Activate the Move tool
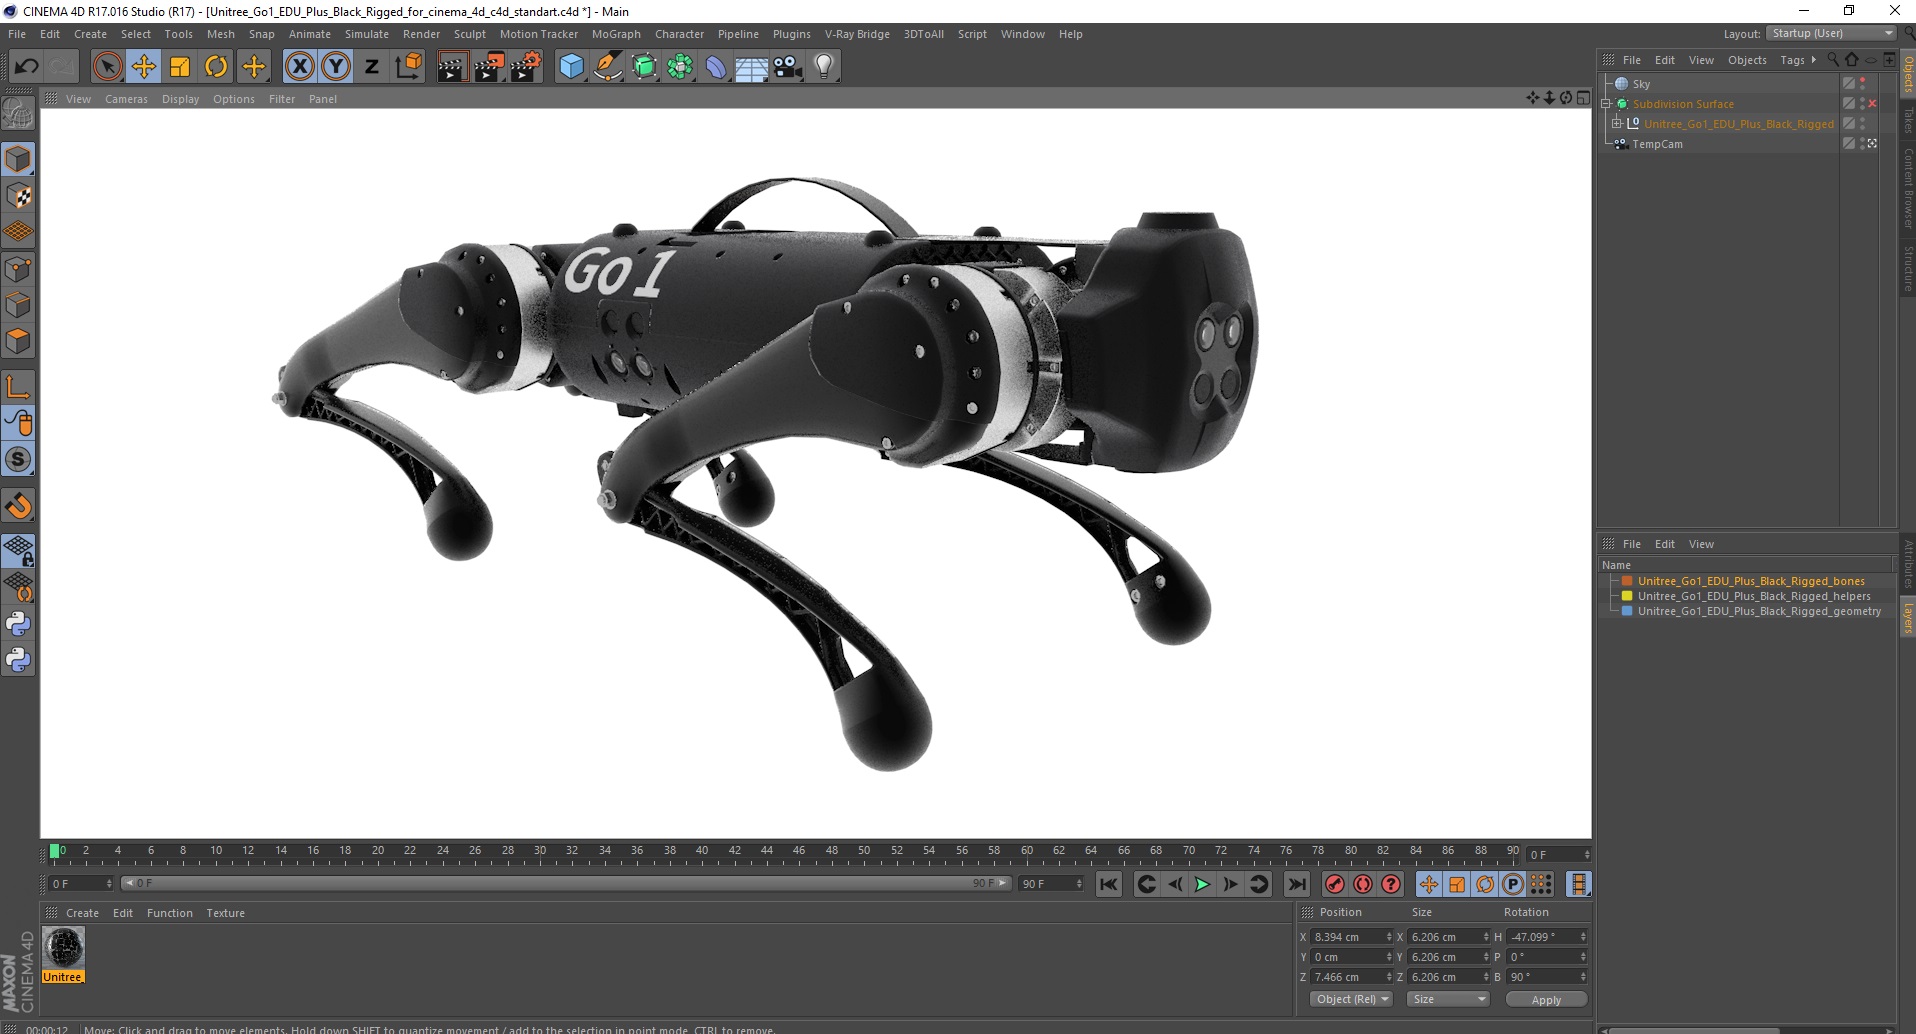Image resolution: width=1916 pixels, height=1034 pixels. [x=144, y=67]
